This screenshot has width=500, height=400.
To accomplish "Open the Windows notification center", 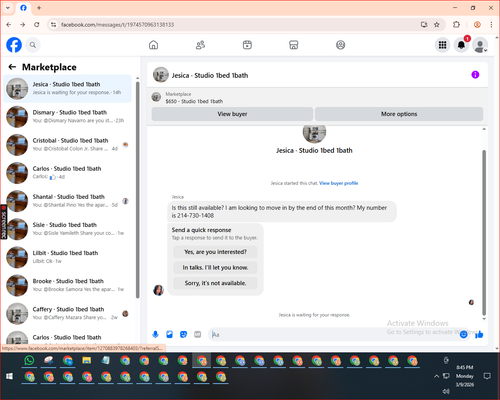I will tap(487, 376).
